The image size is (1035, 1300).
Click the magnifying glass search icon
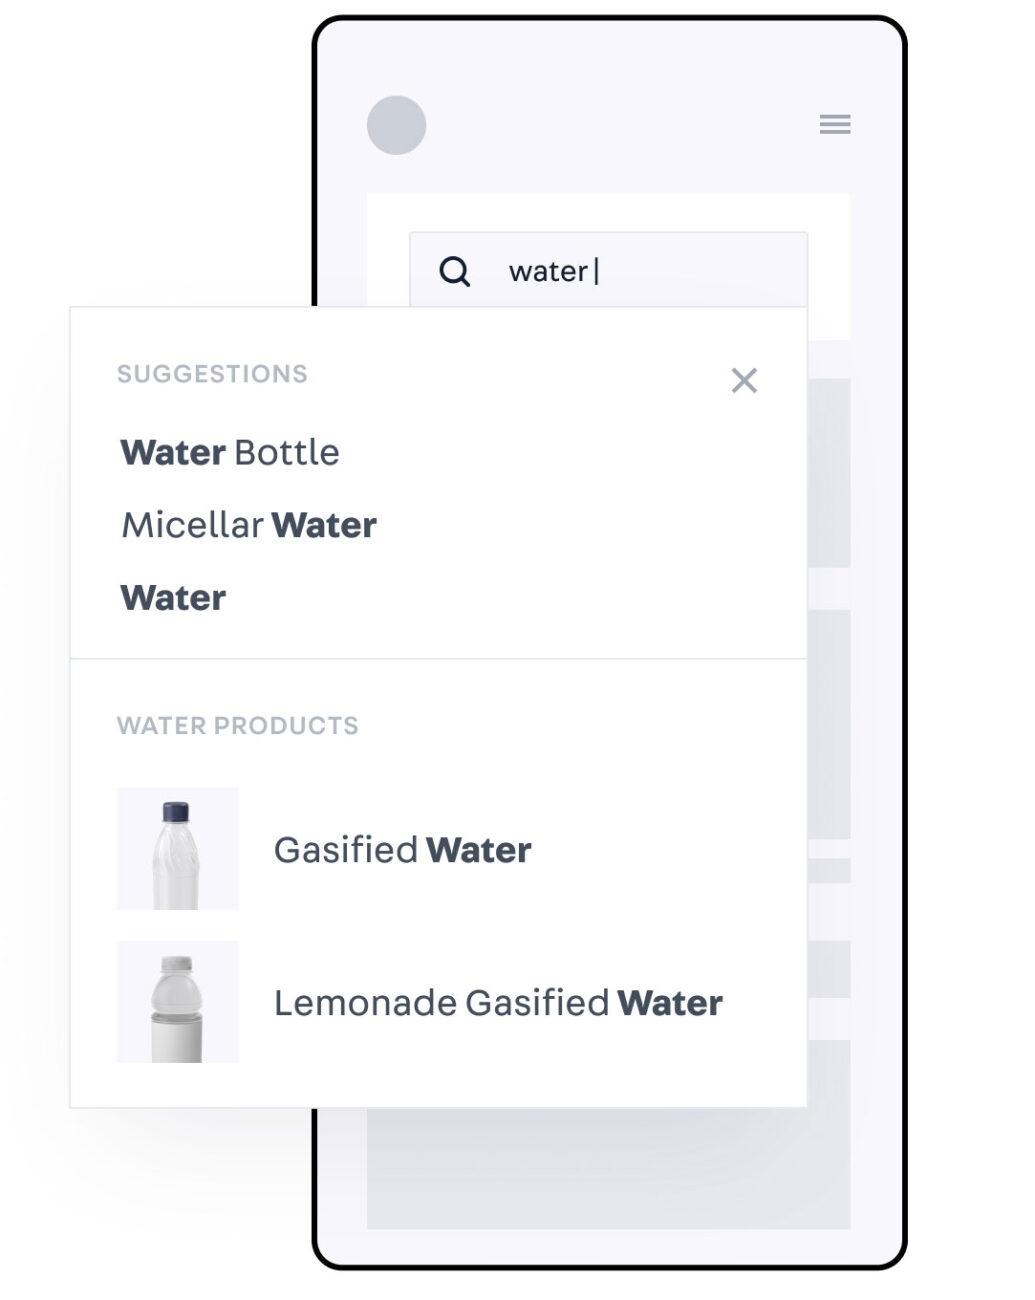pyautogui.click(x=455, y=271)
